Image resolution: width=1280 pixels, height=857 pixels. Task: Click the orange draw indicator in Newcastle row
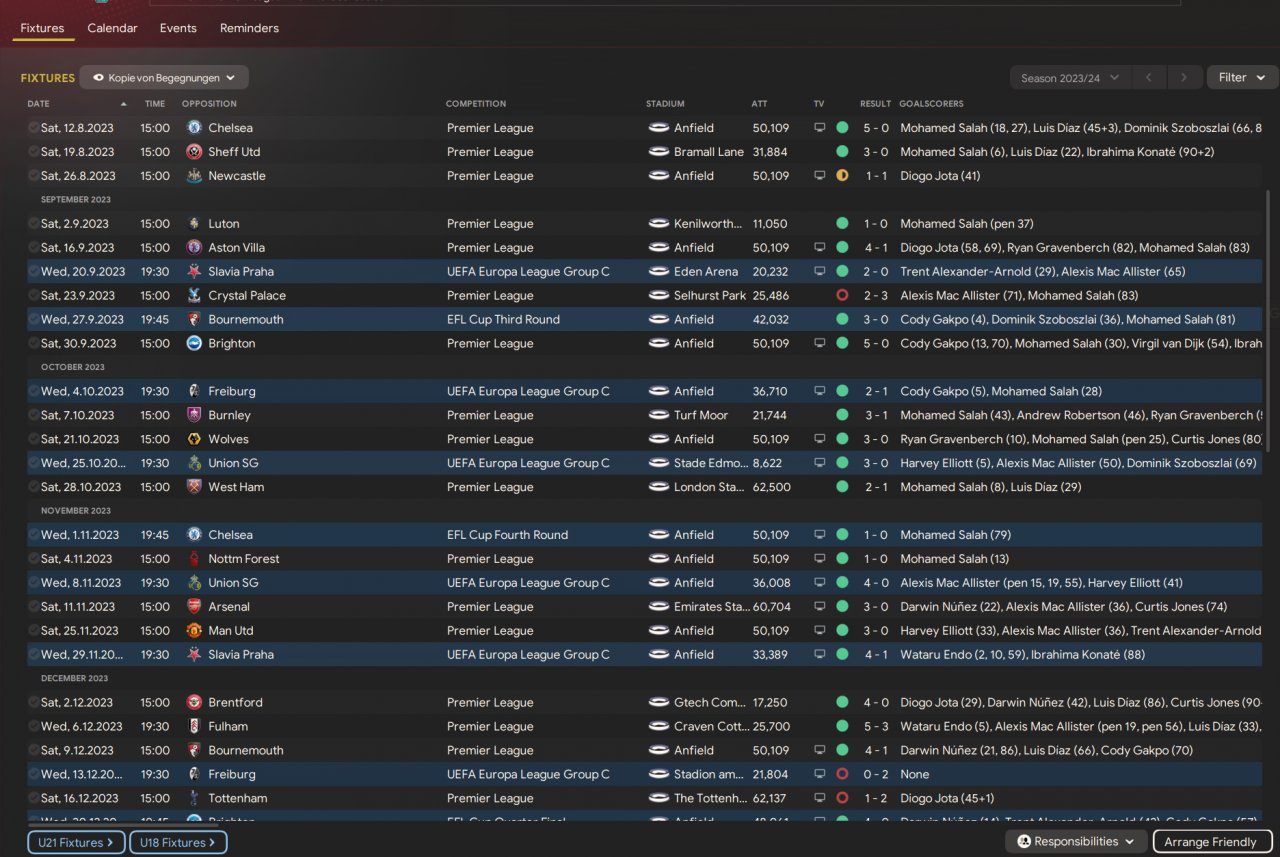click(x=842, y=176)
